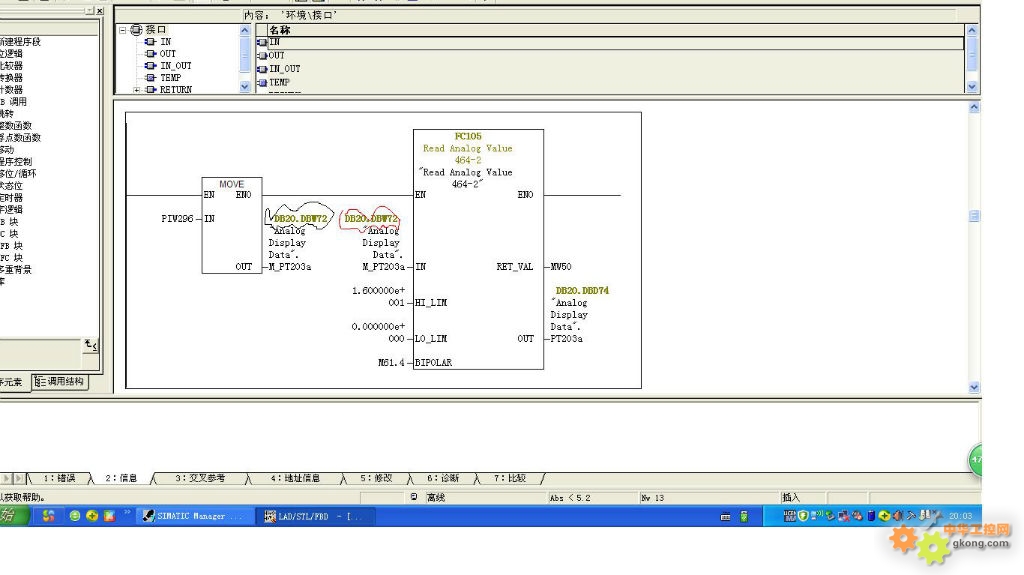
Task: Click the system tray clock 20:03
Action: point(960,516)
